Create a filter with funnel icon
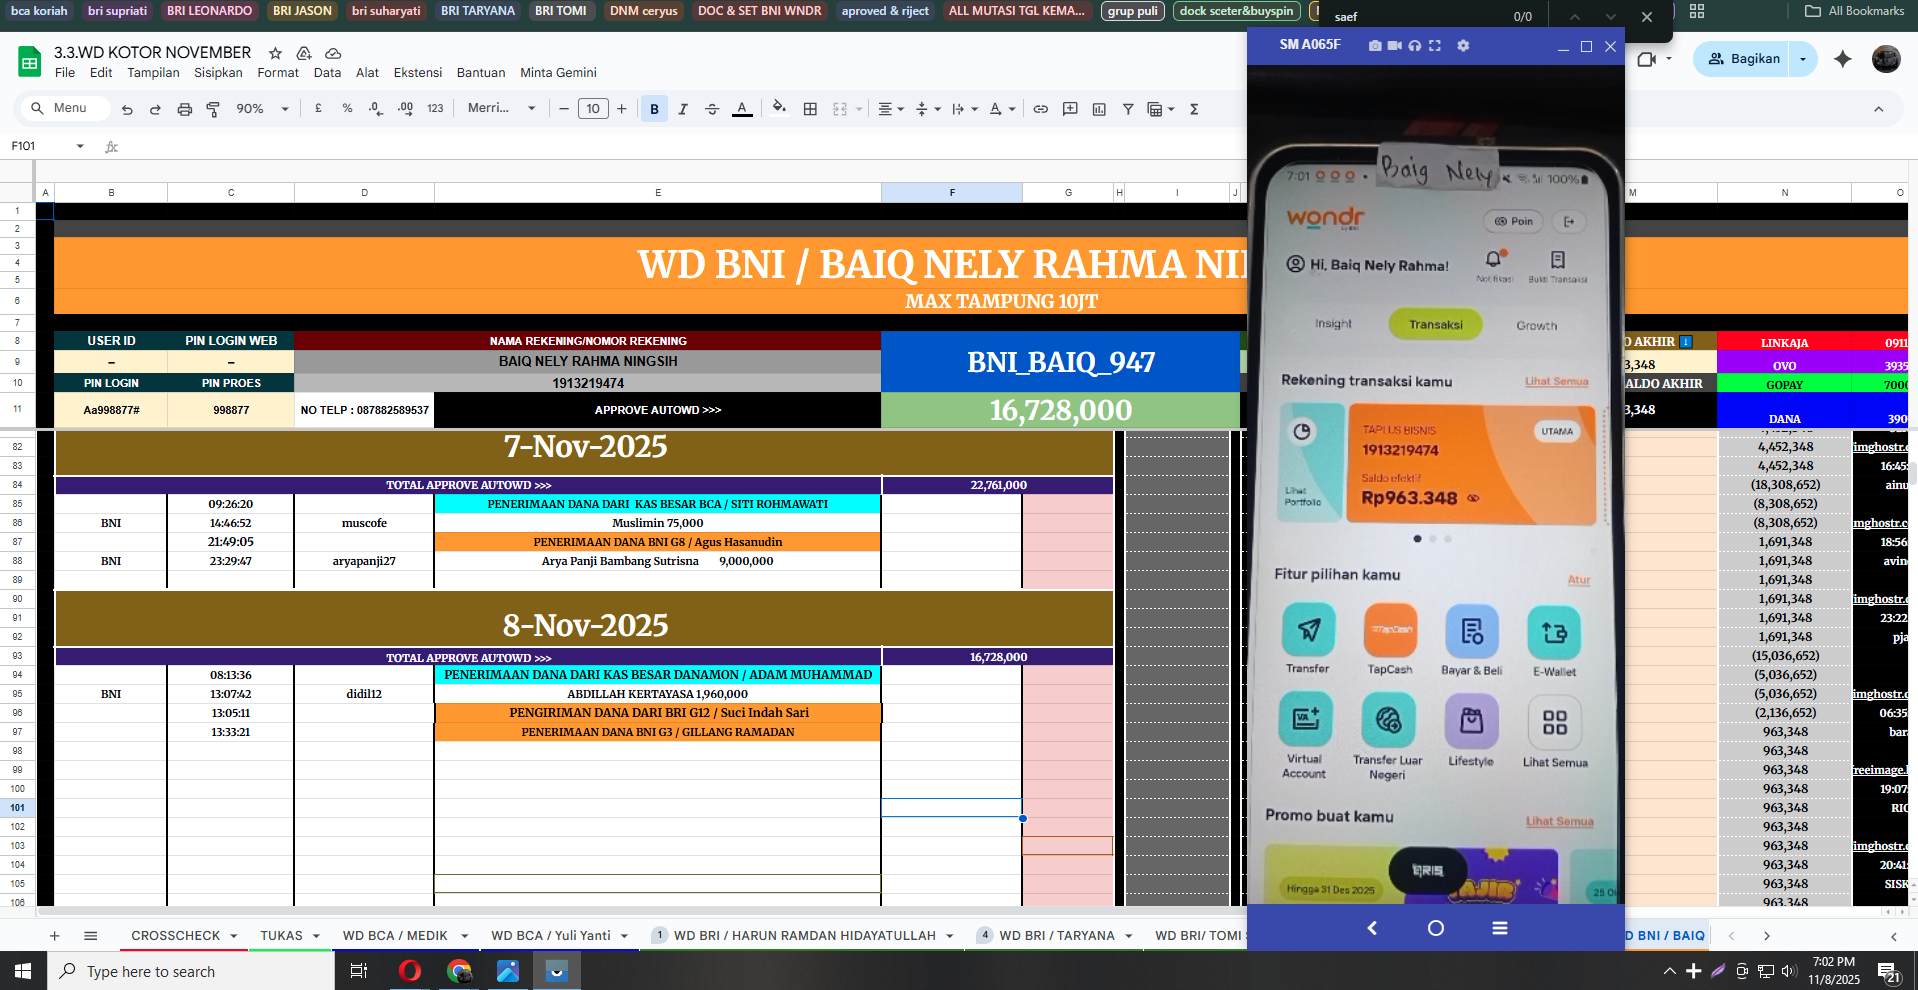Screen dimensions: 1918x990 click(1128, 109)
